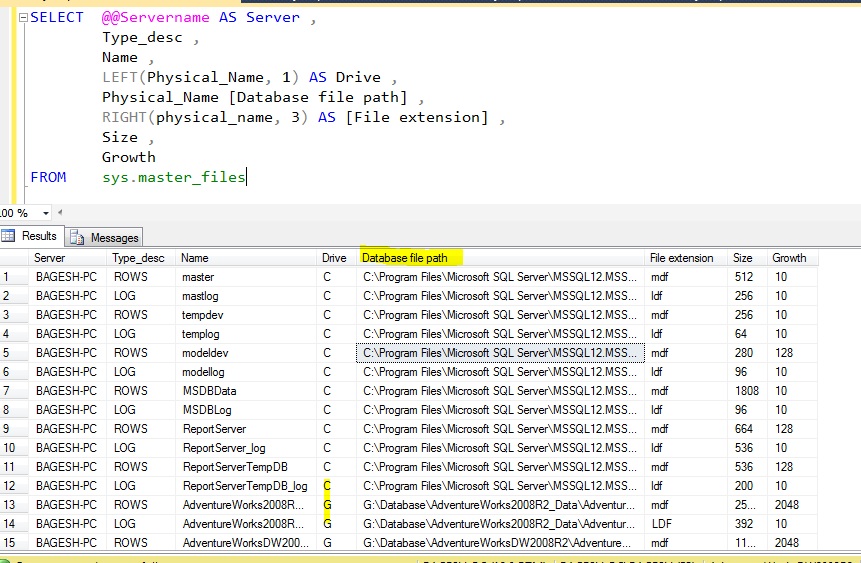861x563 pixels.
Task: Select the Server column header
Action: (68, 258)
